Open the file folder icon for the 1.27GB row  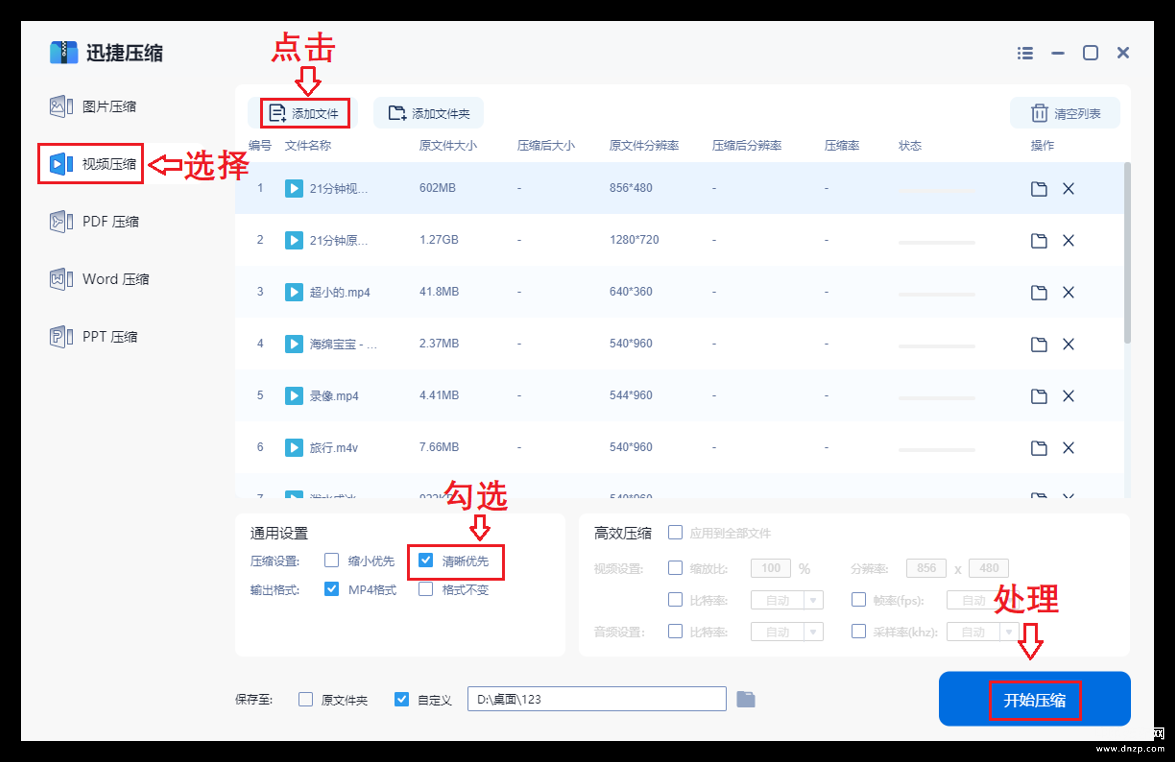(x=1039, y=241)
